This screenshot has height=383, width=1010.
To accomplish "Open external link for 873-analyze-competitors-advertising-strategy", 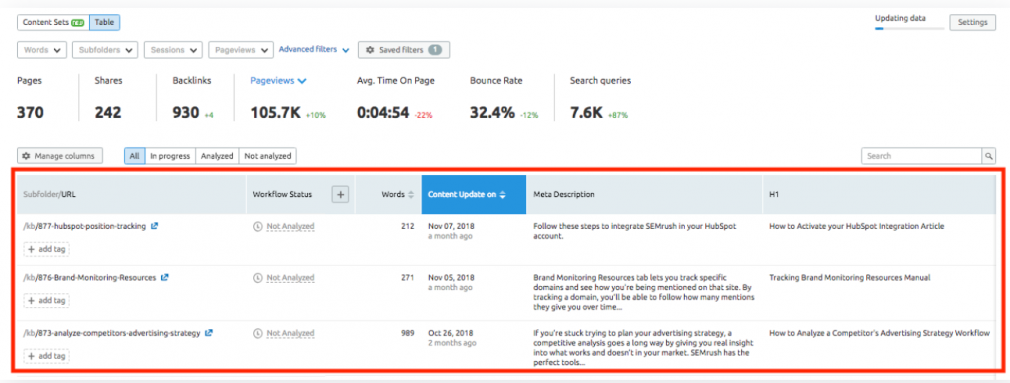I will (x=209, y=333).
